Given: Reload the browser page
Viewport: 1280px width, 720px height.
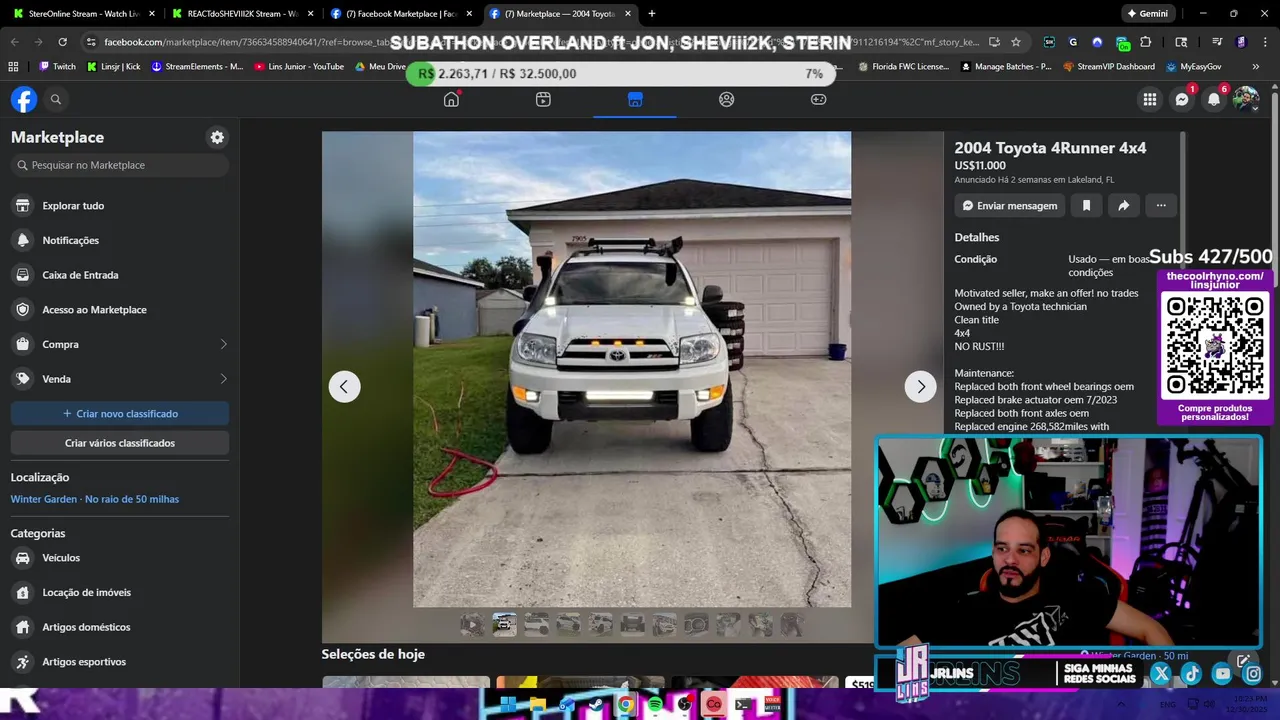Looking at the screenshot, I should click(62, 42).
